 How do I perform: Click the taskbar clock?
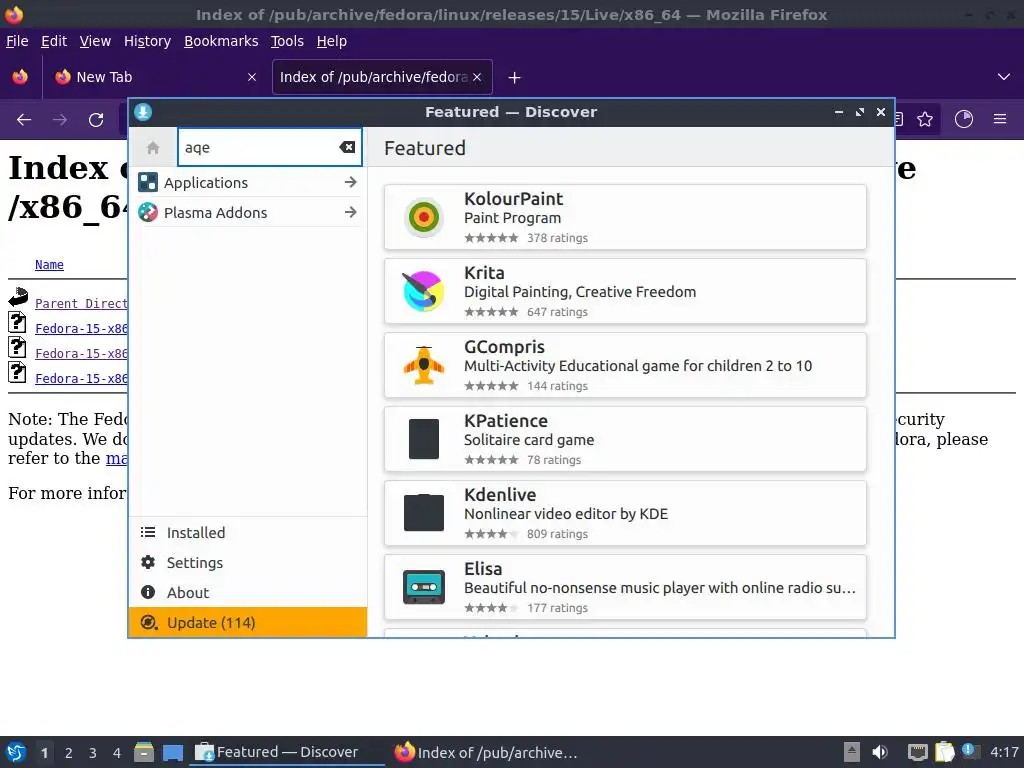tap(1004, 752)
